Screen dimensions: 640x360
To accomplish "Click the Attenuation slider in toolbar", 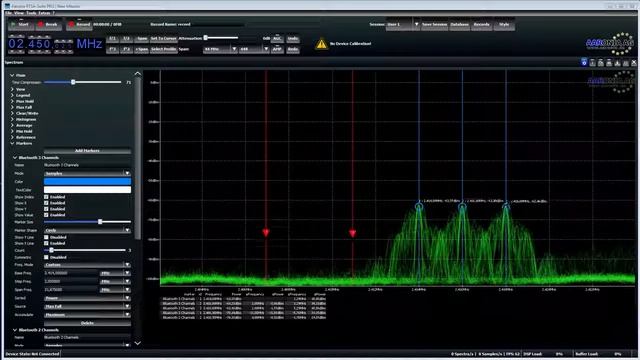I will pos(221,38).
